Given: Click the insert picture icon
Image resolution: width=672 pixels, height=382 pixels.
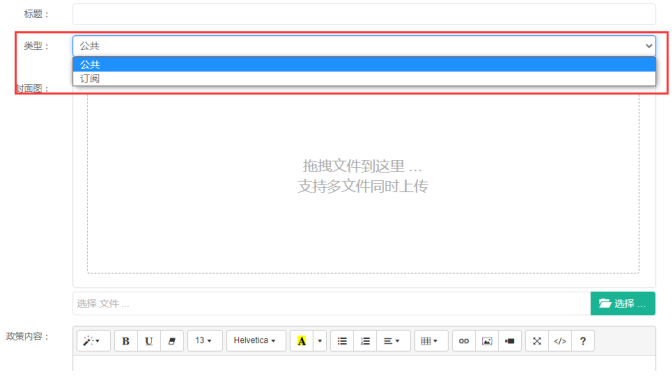Looking at the screenshot, I should pyautogui.click(x=487, y=341).
